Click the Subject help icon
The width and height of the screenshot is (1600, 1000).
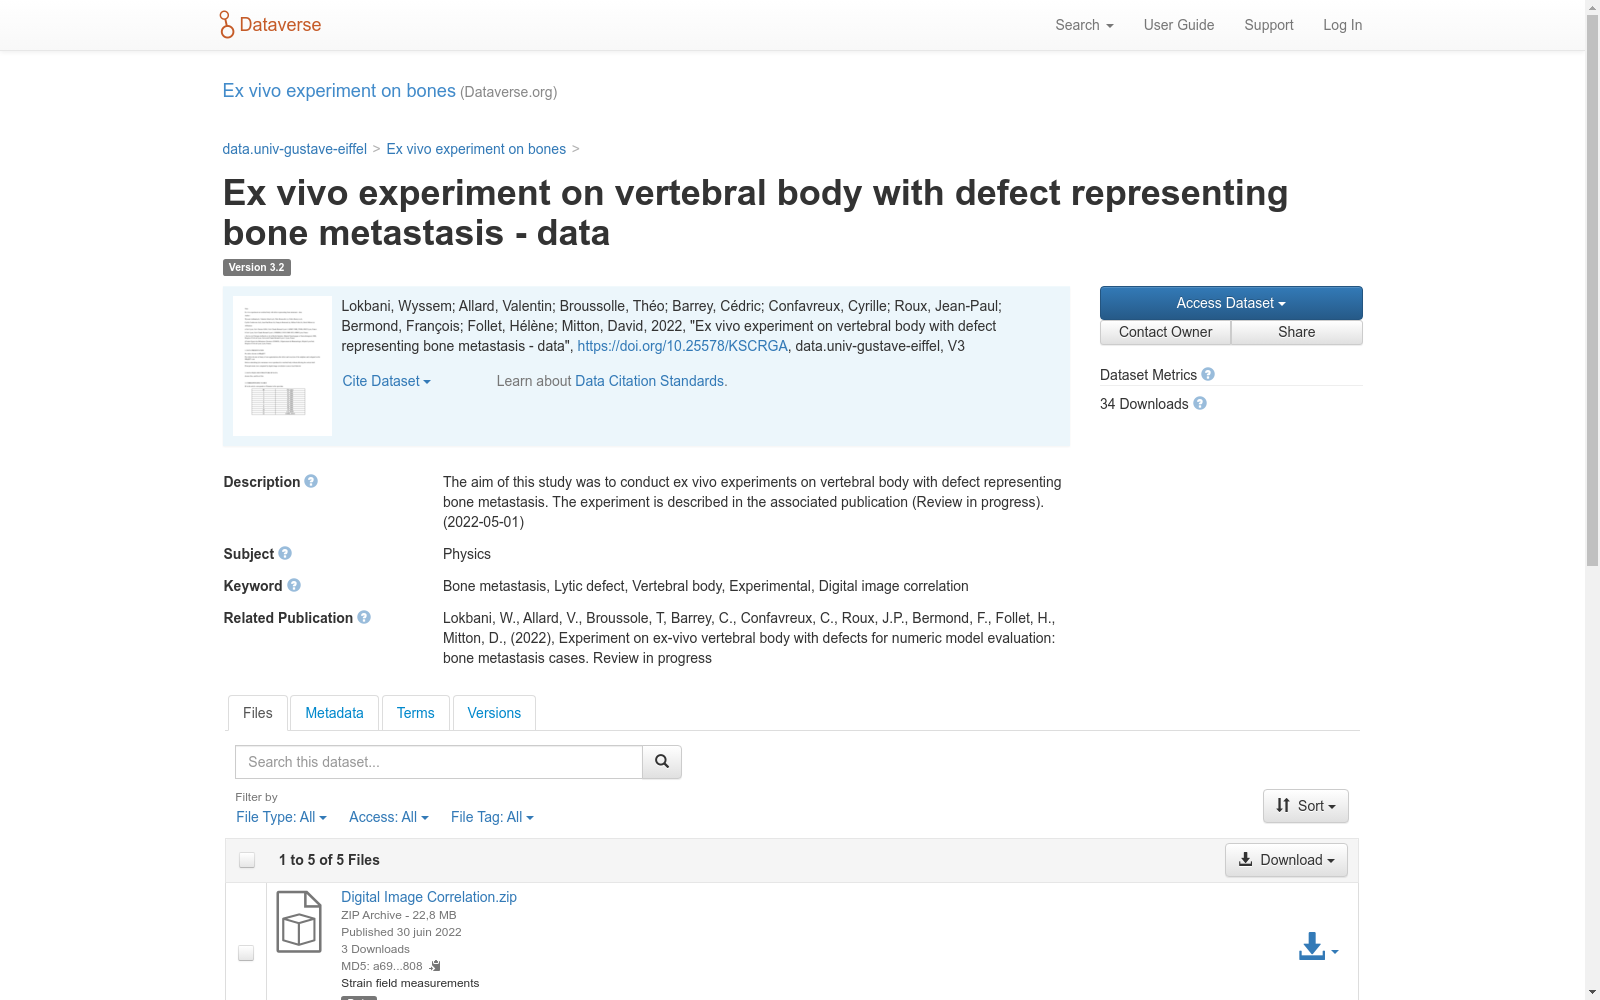tap(285, 553)
